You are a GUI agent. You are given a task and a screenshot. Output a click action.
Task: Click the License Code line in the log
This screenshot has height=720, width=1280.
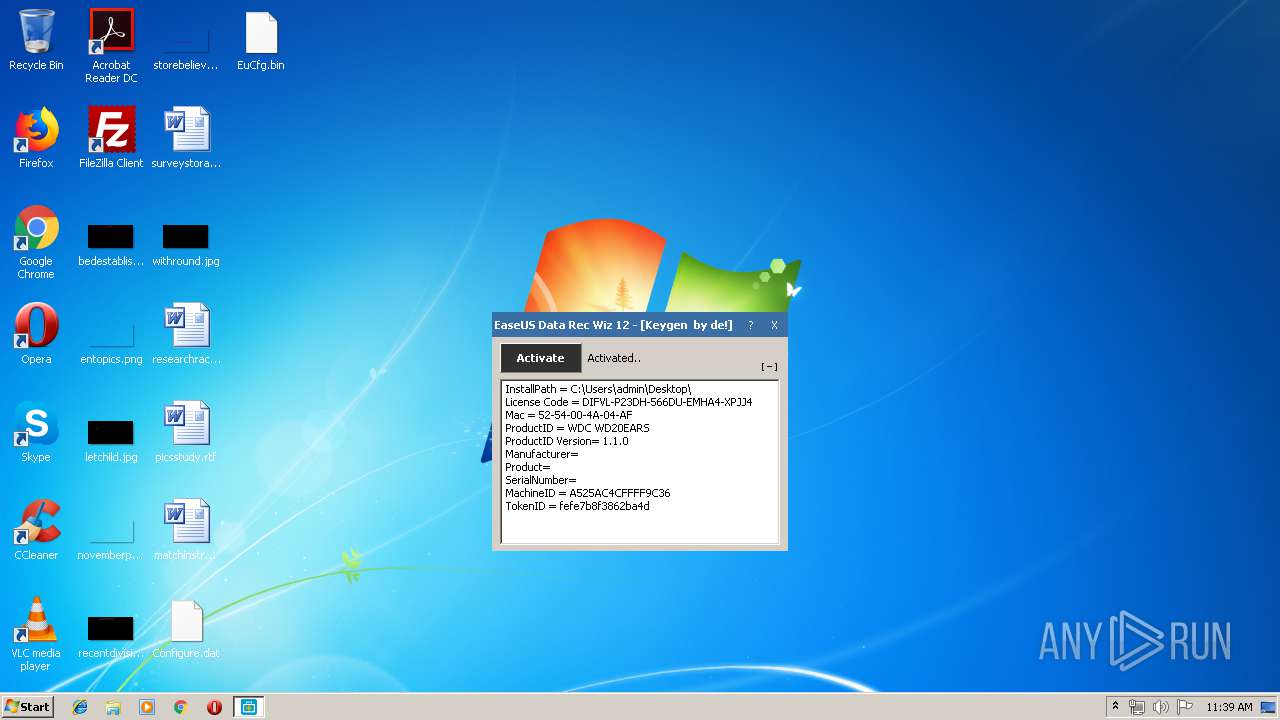pos(628,402)
